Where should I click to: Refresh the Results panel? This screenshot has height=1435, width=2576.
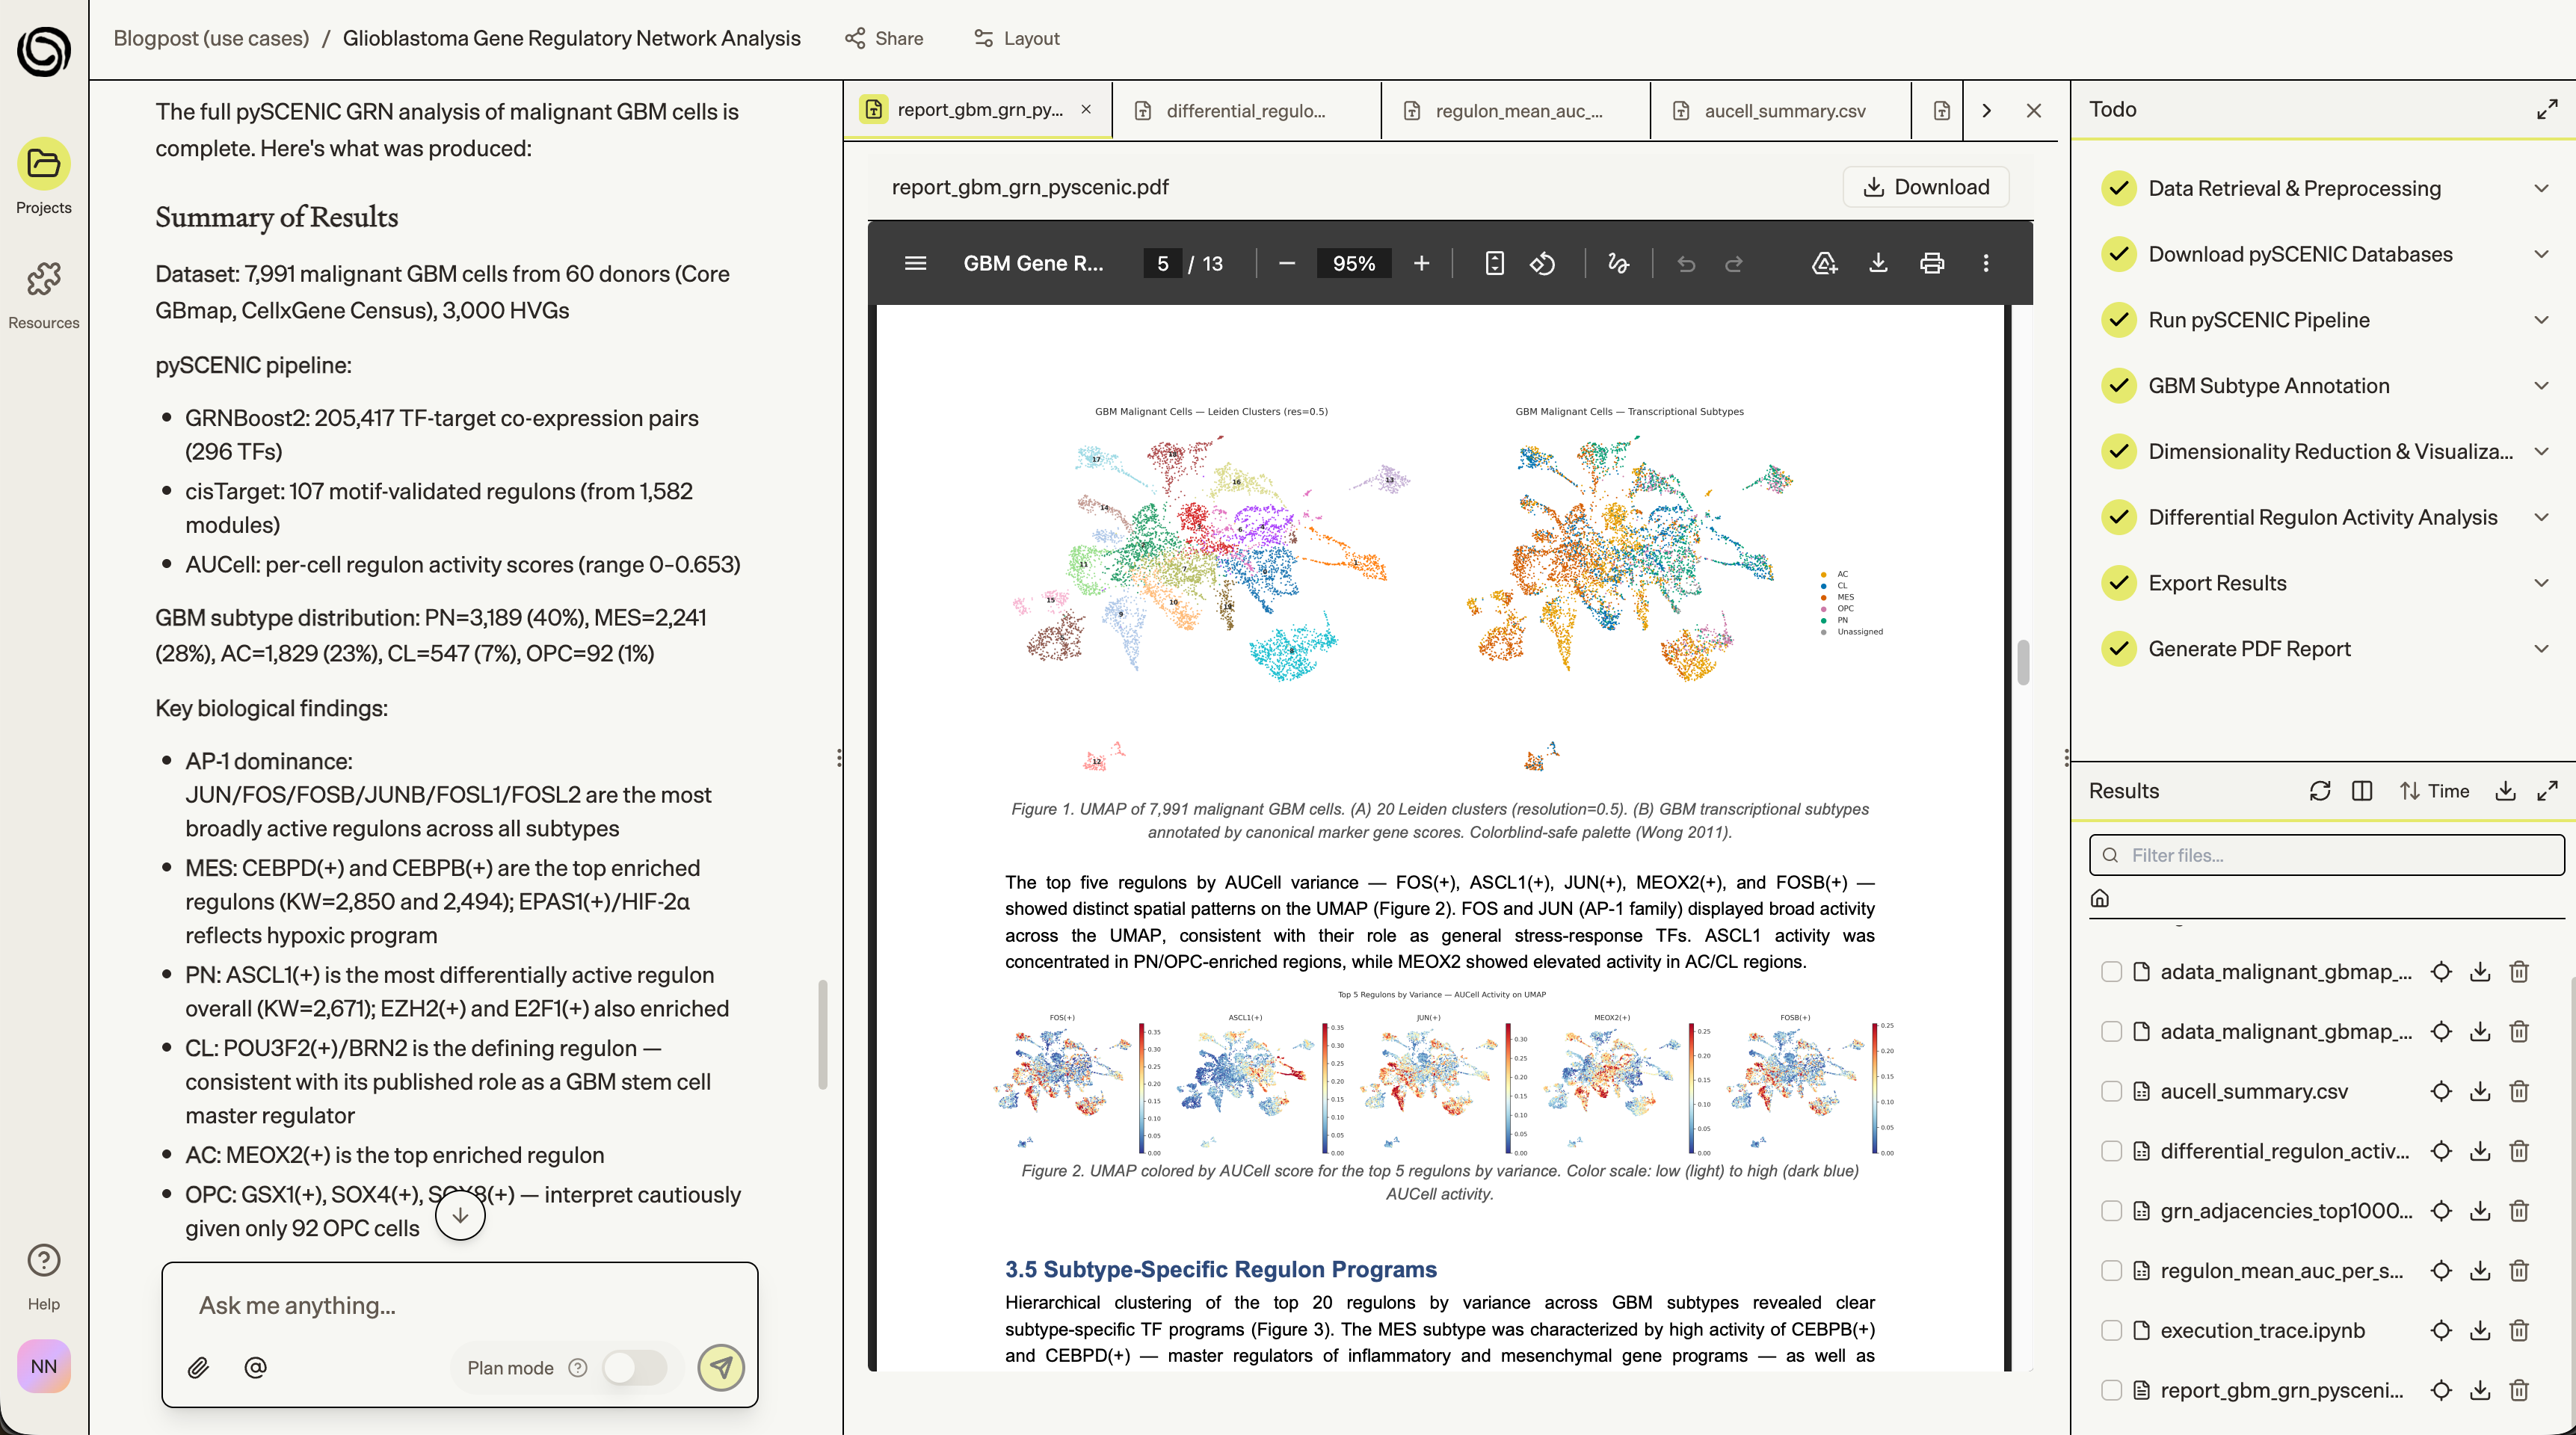click(2320, 791)
